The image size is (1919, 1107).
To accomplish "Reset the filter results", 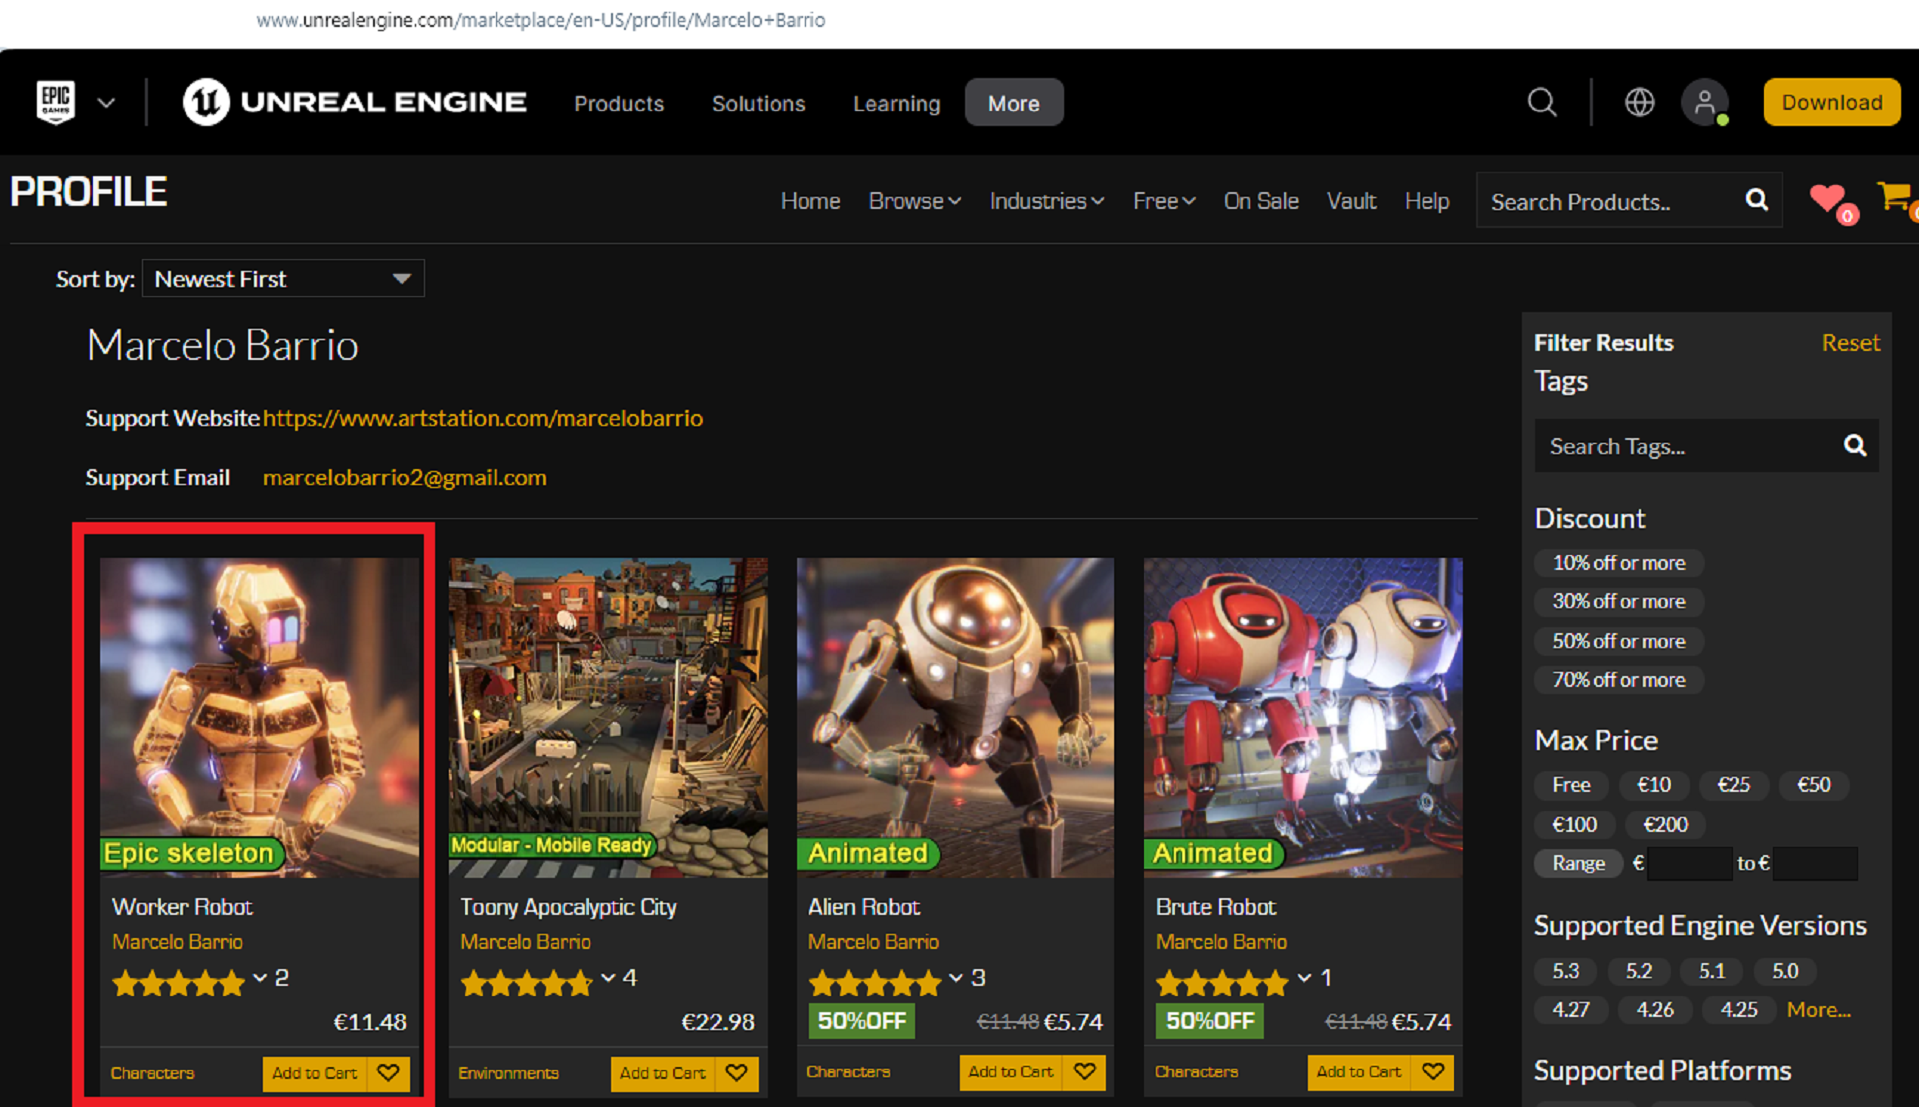I will (1850, 343).
